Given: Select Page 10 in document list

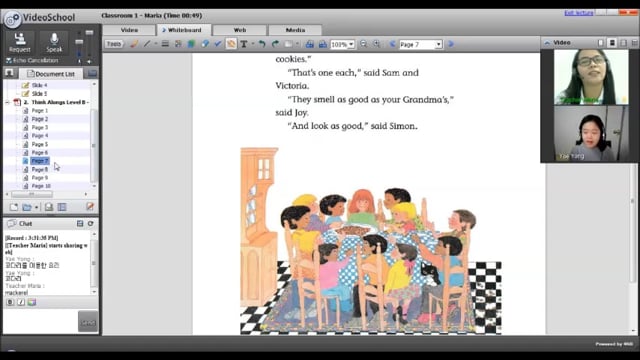Looking at the screenshot, I should pos(40,186).
